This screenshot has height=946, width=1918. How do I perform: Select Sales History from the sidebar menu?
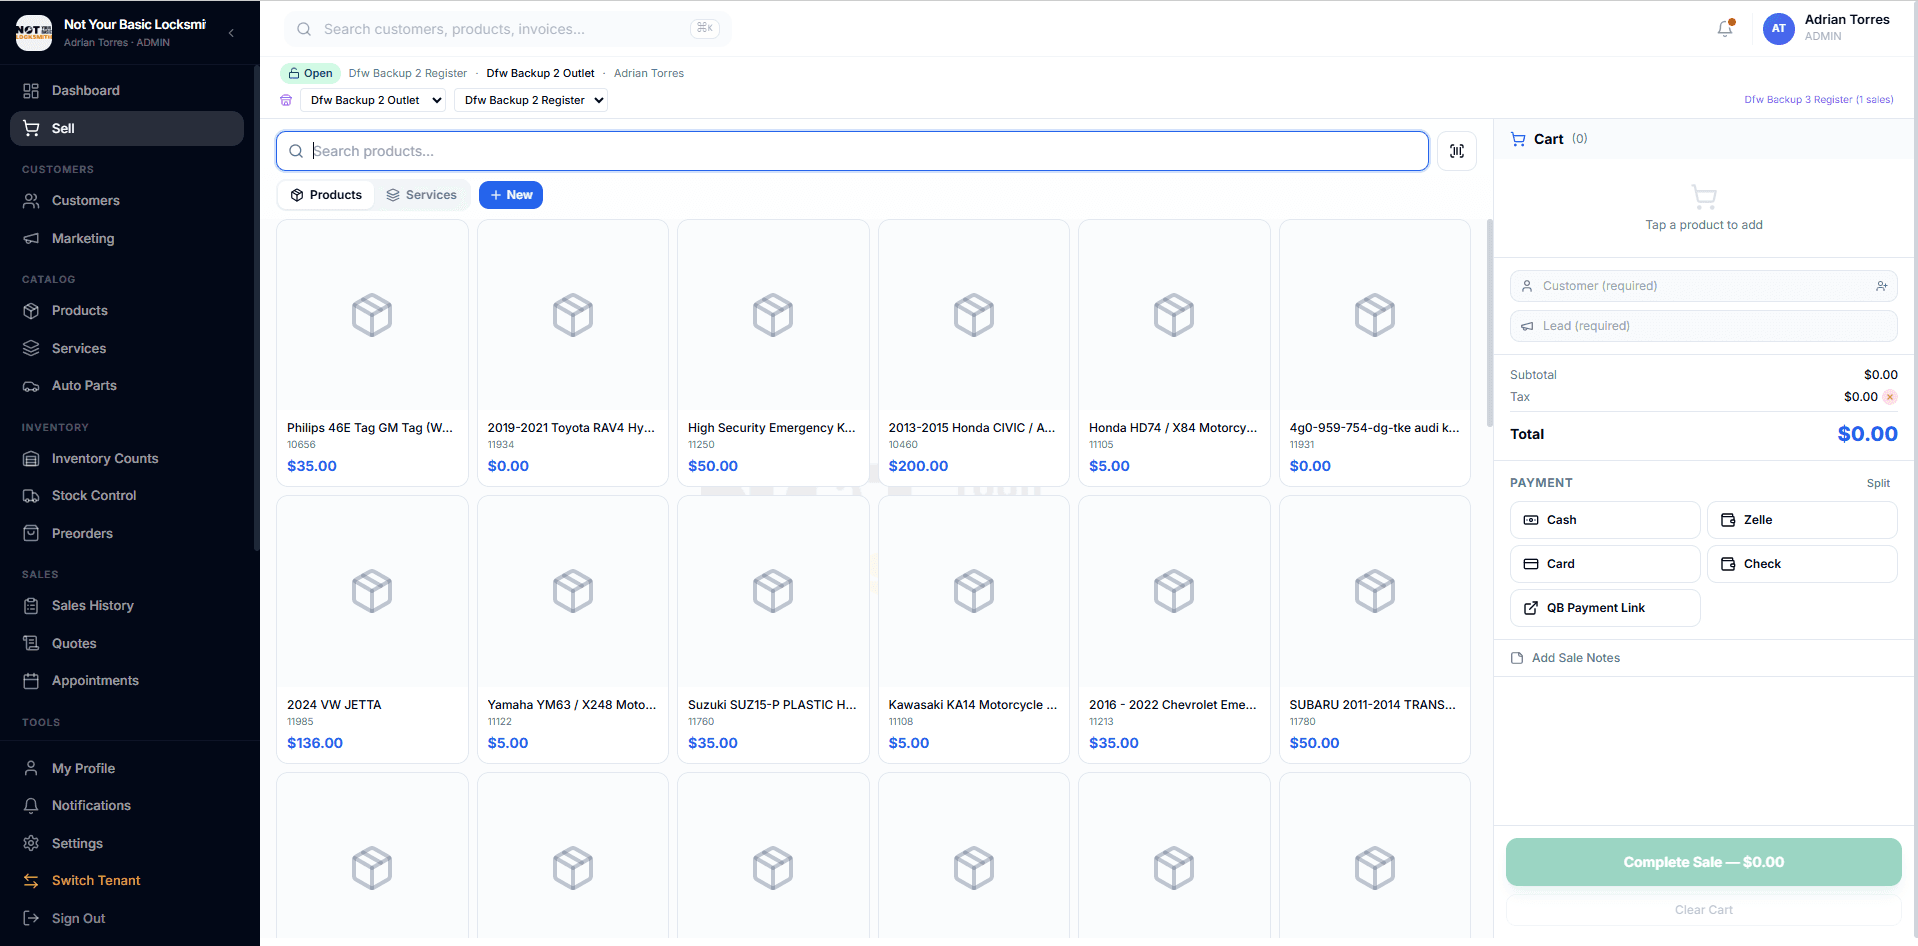[92, 605]
